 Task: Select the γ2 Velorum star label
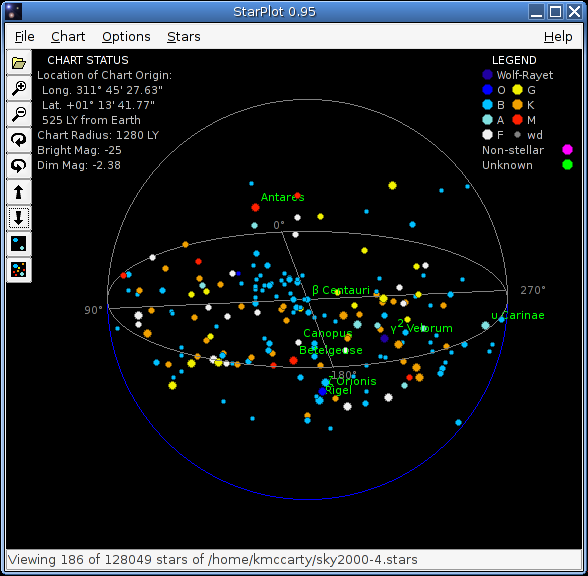tap(421, 327)
